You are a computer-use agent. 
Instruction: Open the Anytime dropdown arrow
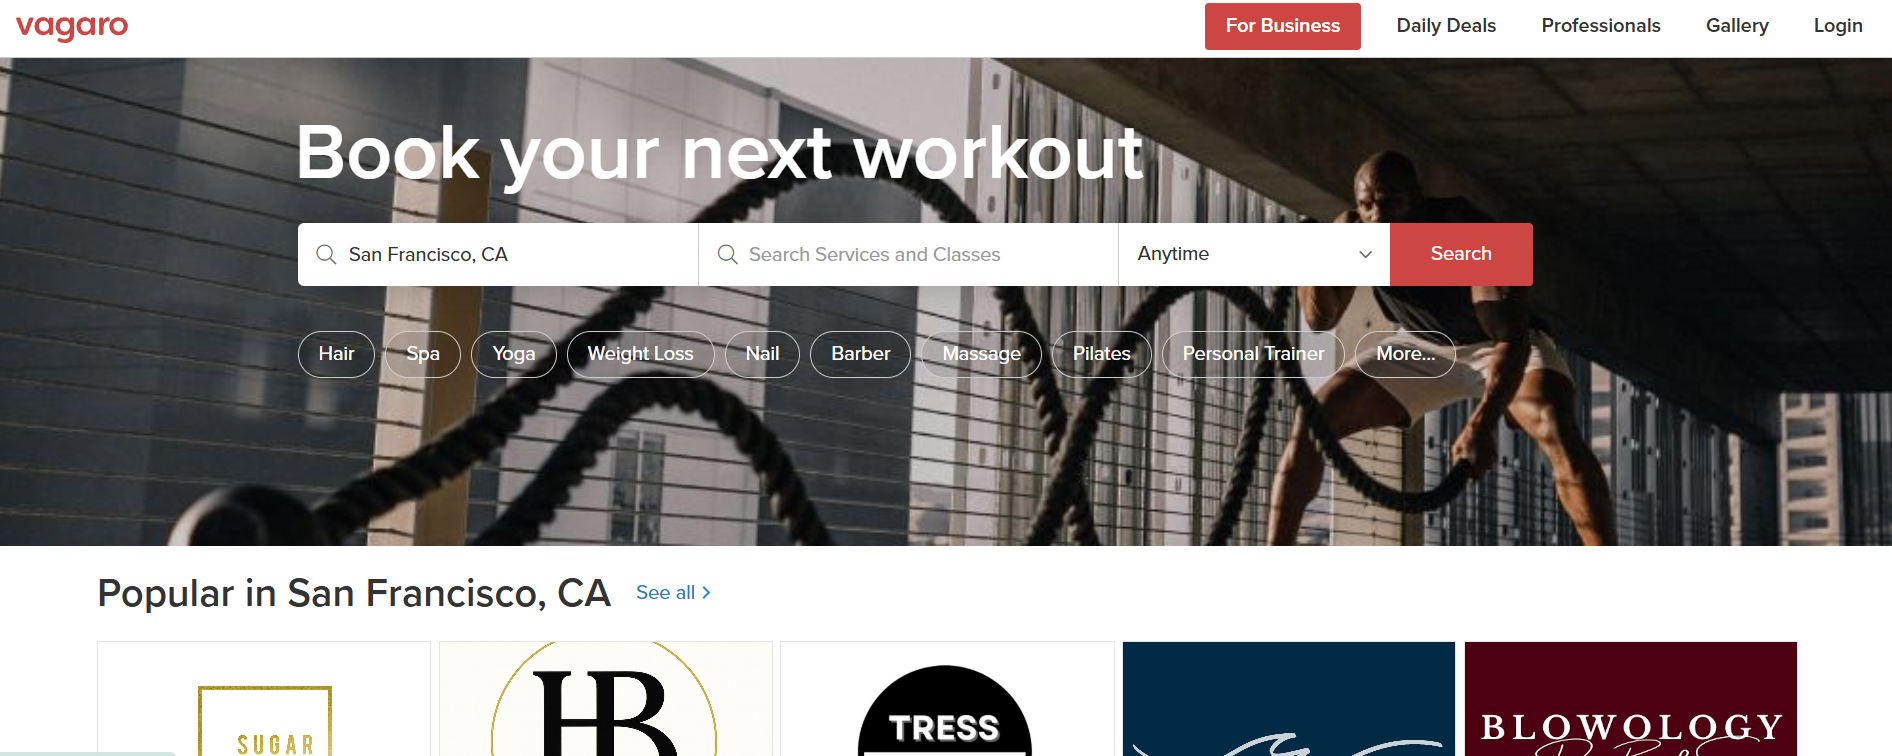pos(1365,254)
